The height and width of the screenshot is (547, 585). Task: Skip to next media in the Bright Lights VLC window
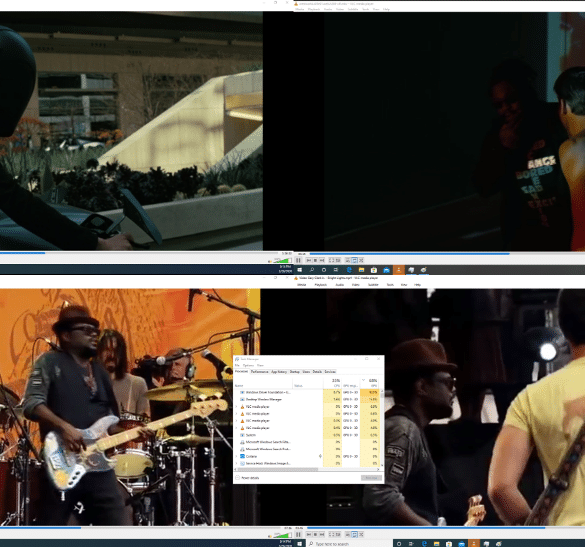322,535
